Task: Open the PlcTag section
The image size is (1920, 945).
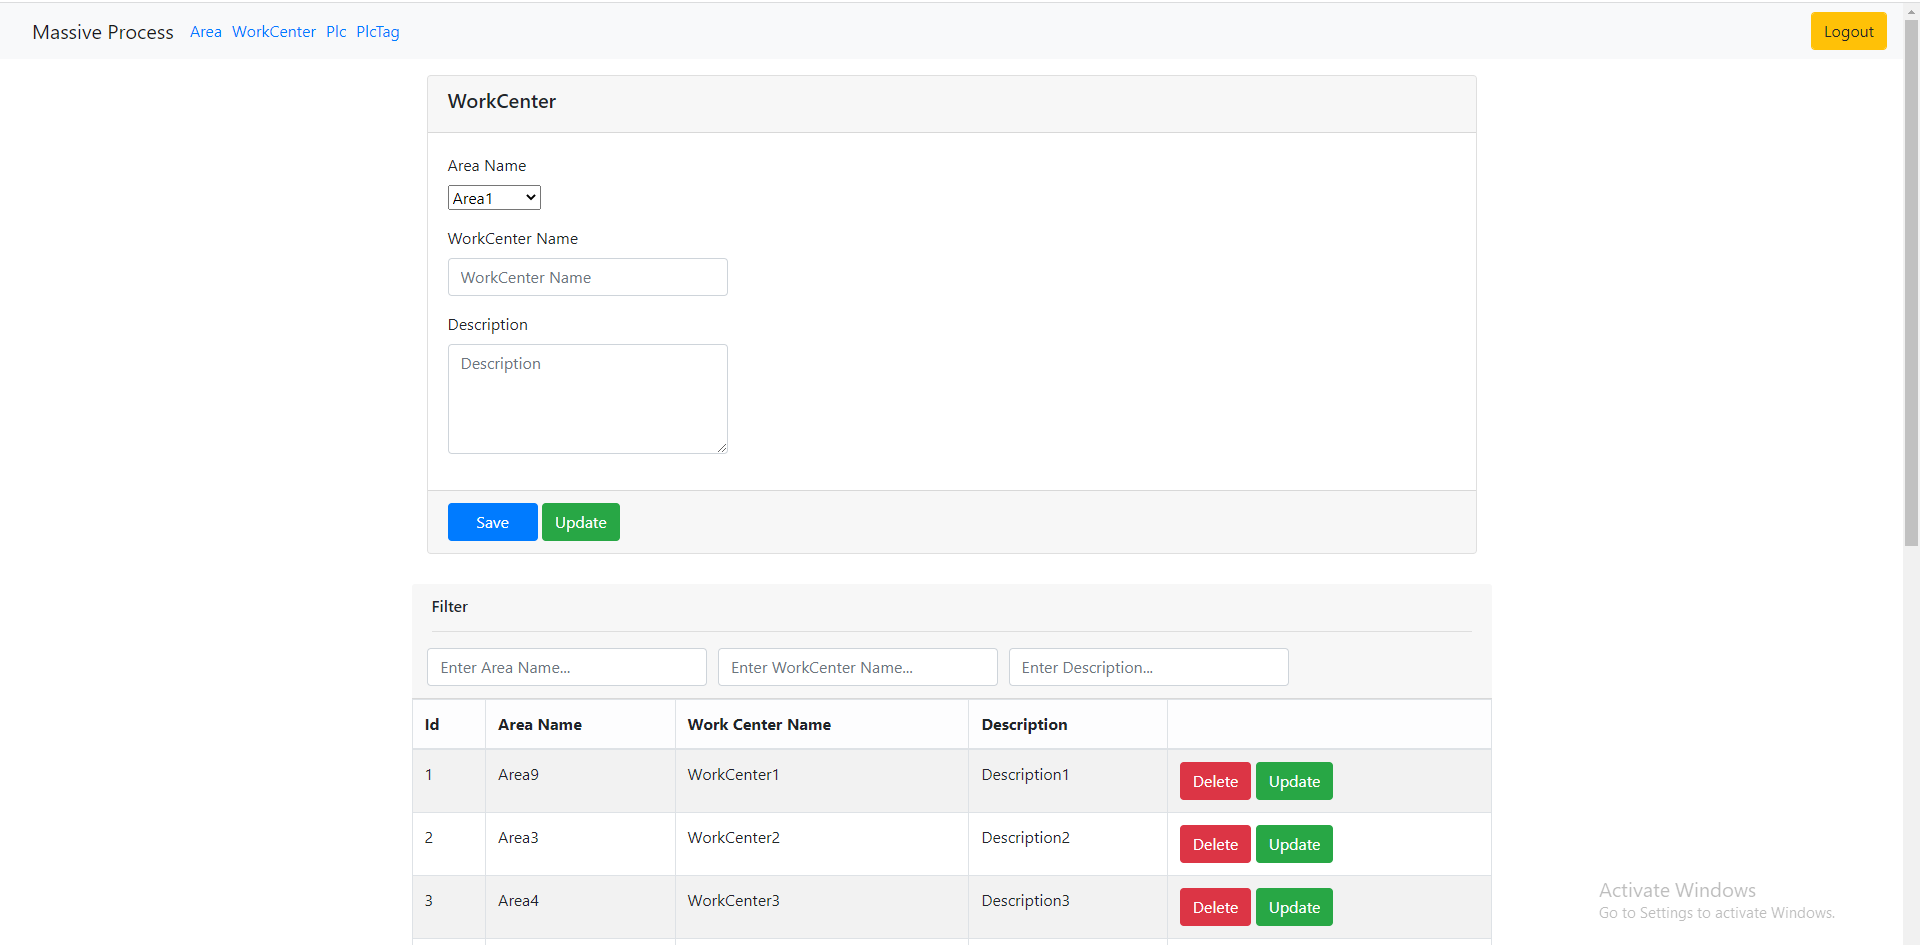Action: [x=377, y=31]
